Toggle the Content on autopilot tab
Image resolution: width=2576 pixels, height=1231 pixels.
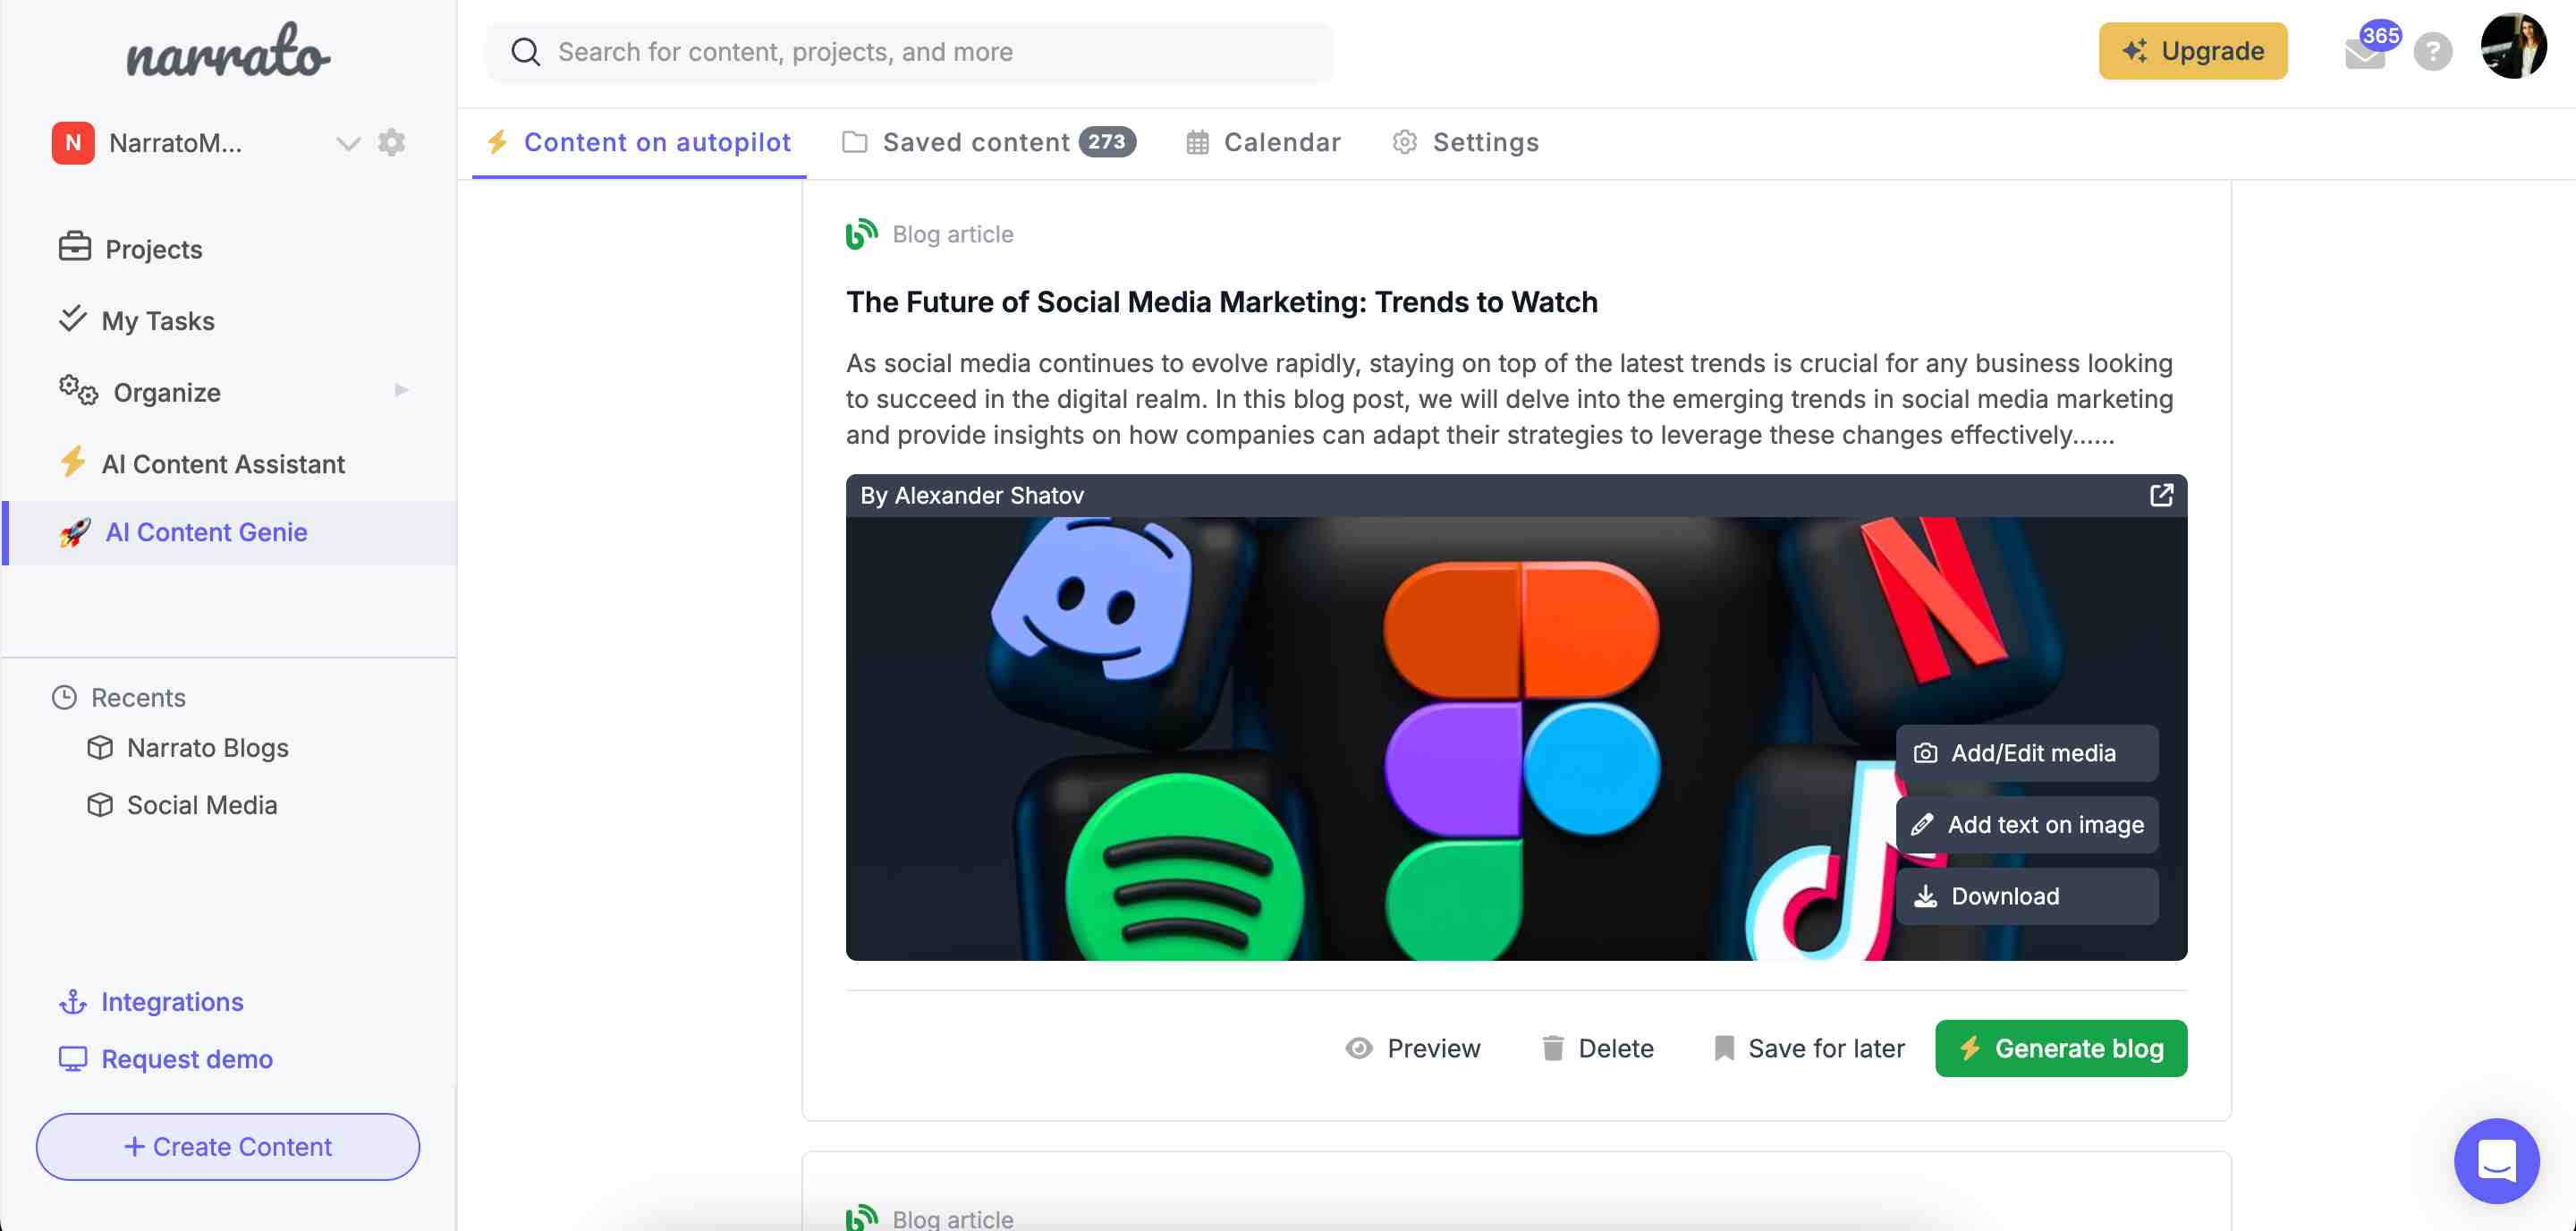[x=640, y=141]
